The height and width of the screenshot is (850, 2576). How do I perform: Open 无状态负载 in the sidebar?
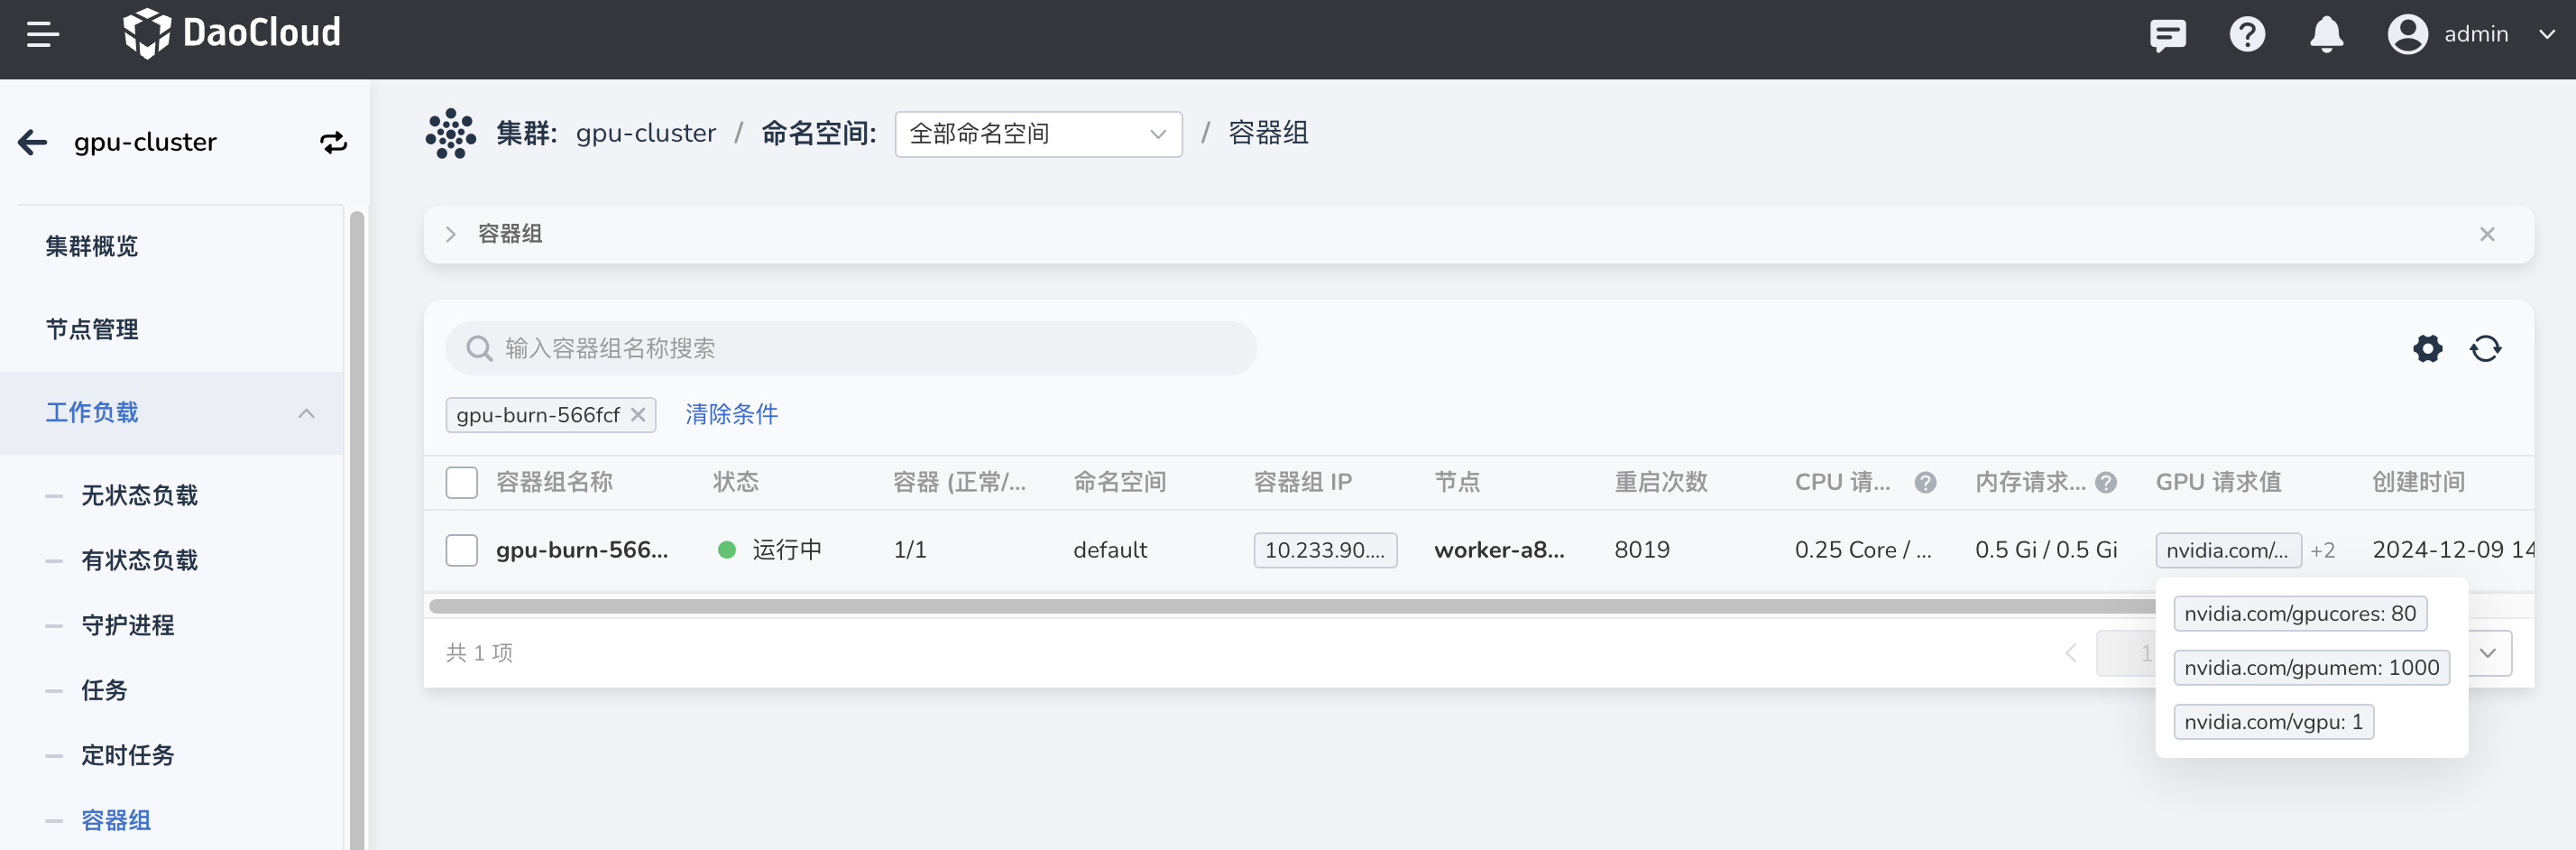point(139,495)
